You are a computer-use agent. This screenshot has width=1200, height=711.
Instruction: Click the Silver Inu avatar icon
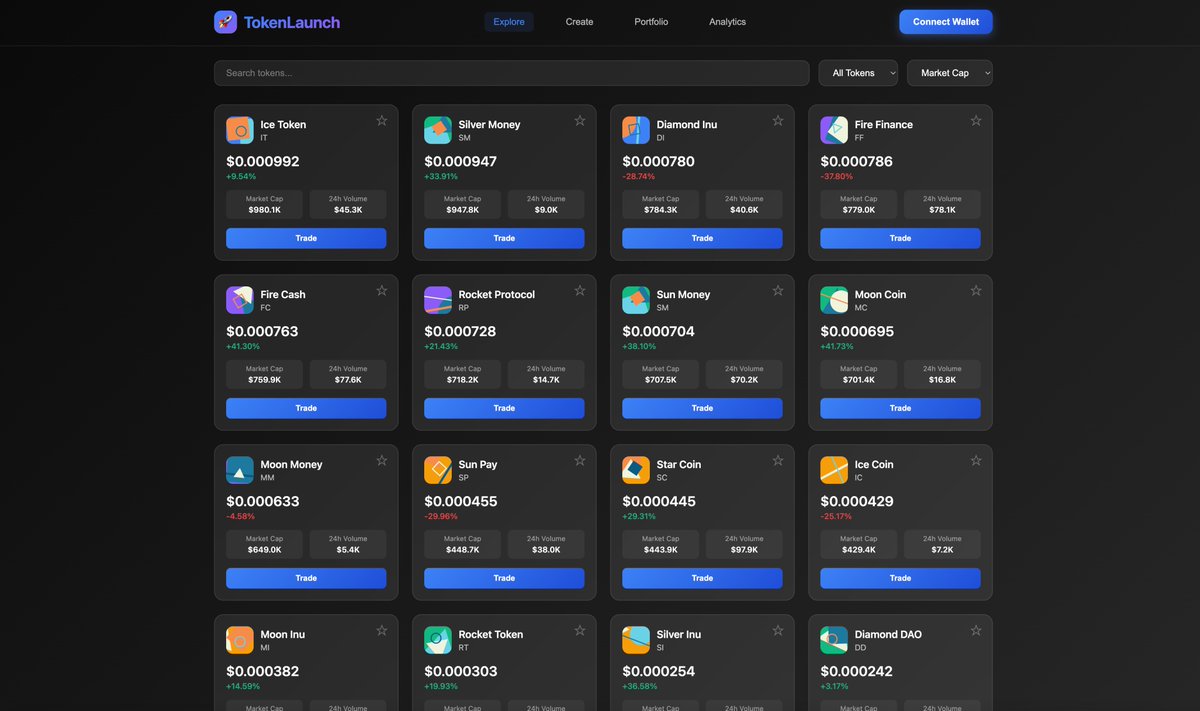point(636,640)
